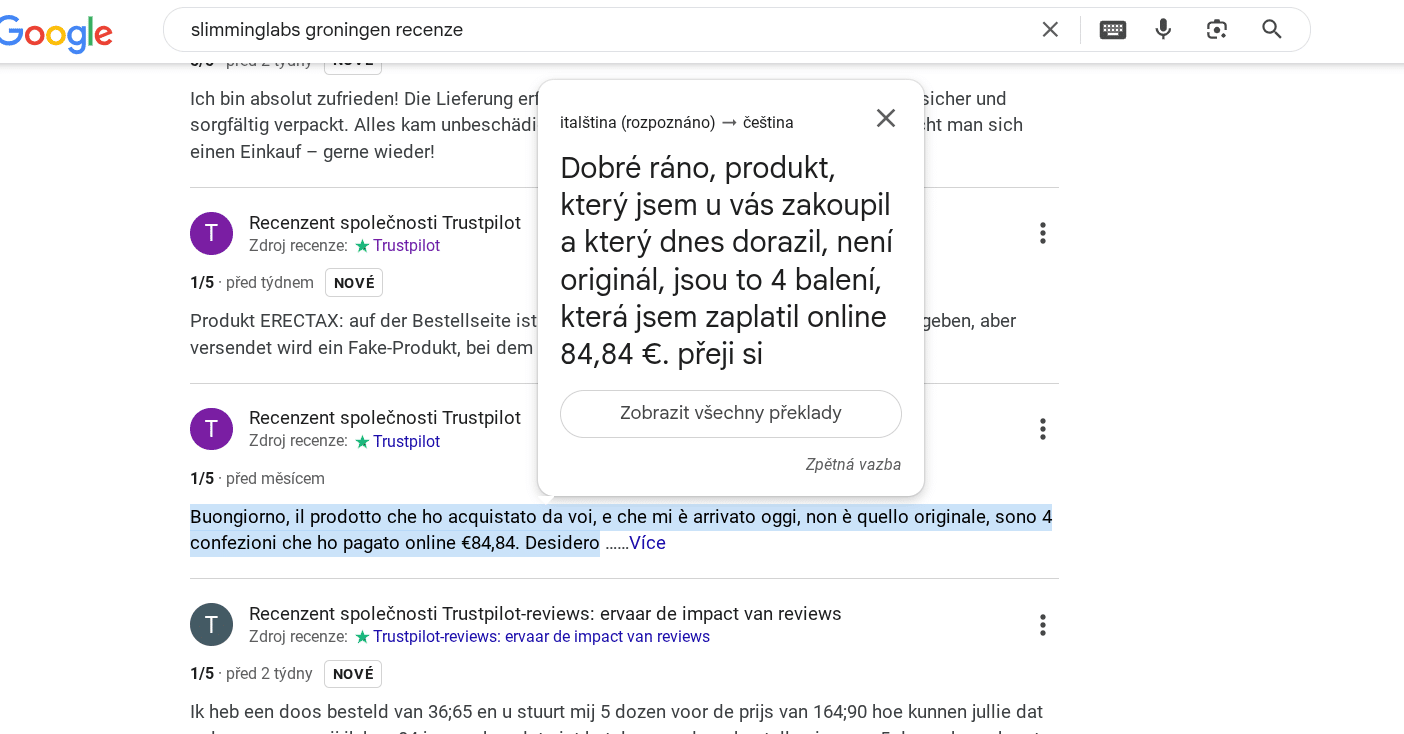The width and height of the screenshot is (1404, 734).
Task: Clear the search query with the X icon
Action: pyautogui.click(x=1050, y=30)
